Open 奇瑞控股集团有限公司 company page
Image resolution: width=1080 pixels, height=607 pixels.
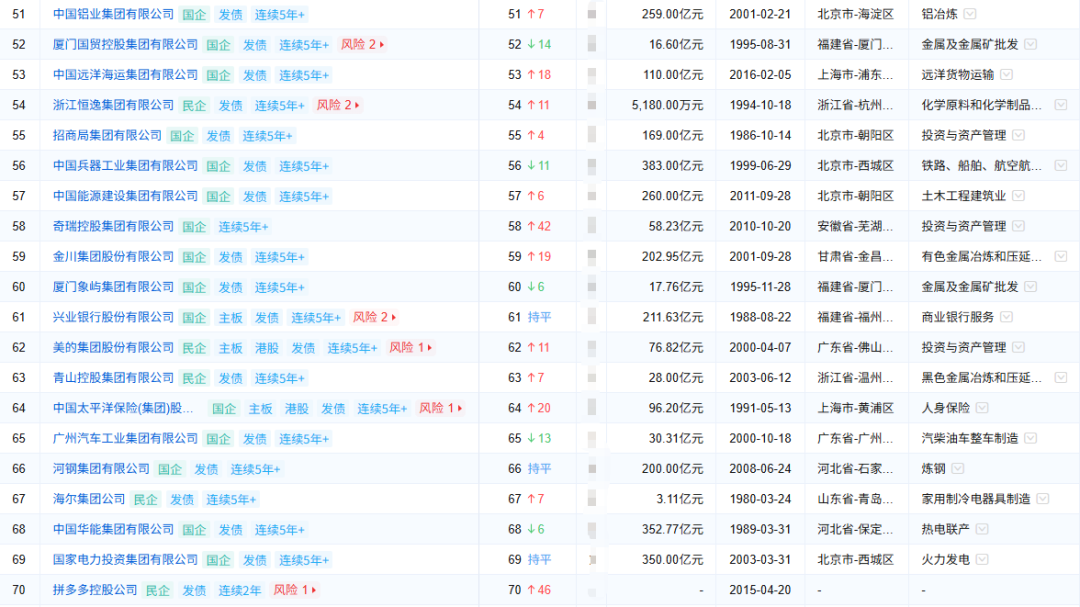pos(113,226)
